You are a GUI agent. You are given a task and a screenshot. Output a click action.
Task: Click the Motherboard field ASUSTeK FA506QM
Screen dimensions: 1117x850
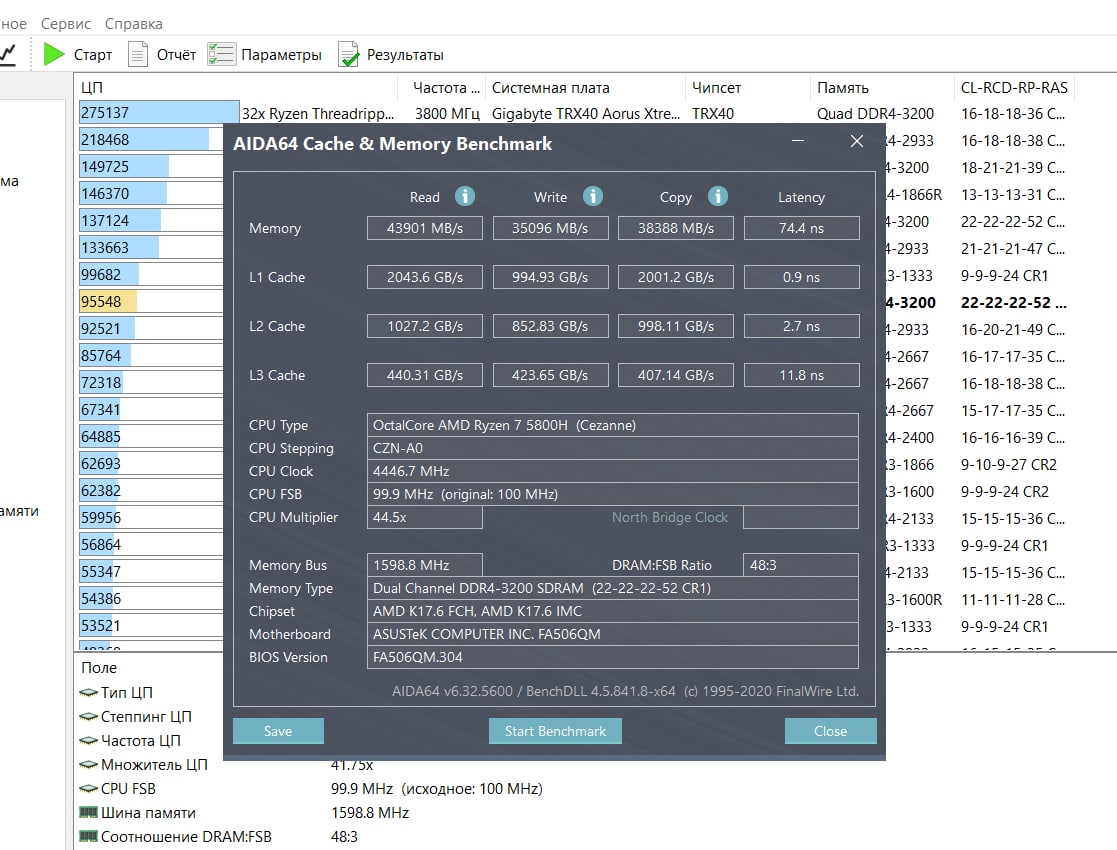[x=613, y=634]
